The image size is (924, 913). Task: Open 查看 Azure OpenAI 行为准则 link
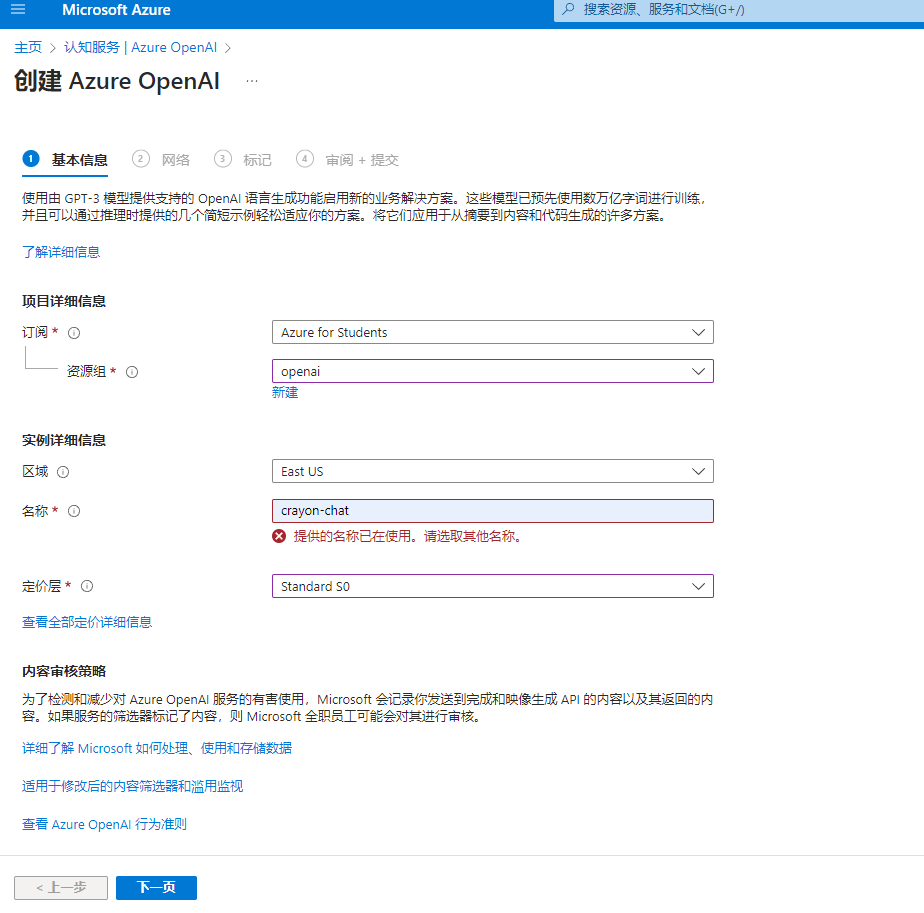click(x=105, y=824)
